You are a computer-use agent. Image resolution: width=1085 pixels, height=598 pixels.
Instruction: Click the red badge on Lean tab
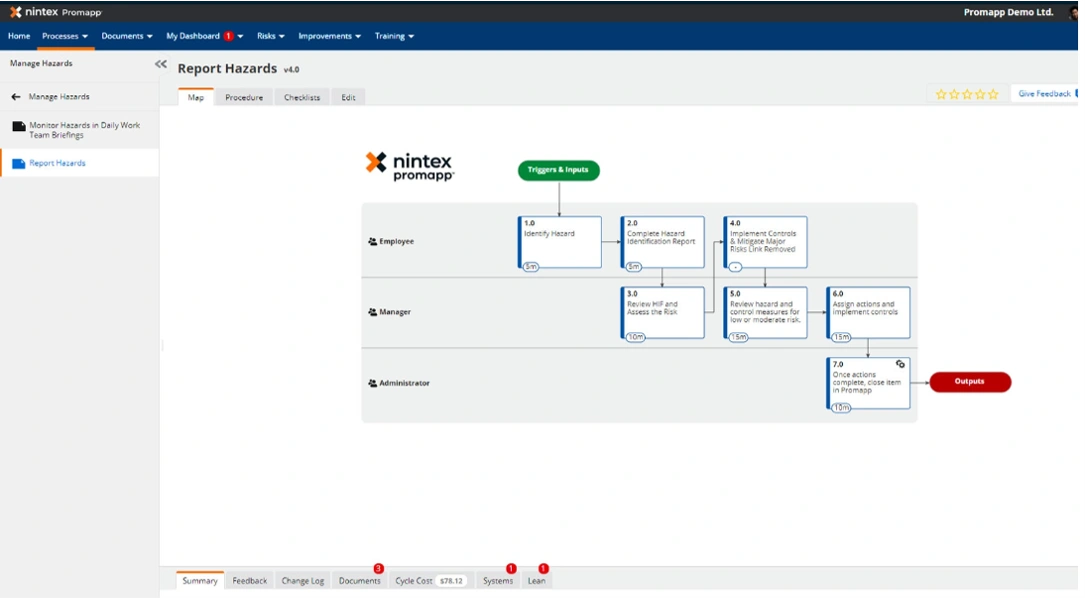543,568
